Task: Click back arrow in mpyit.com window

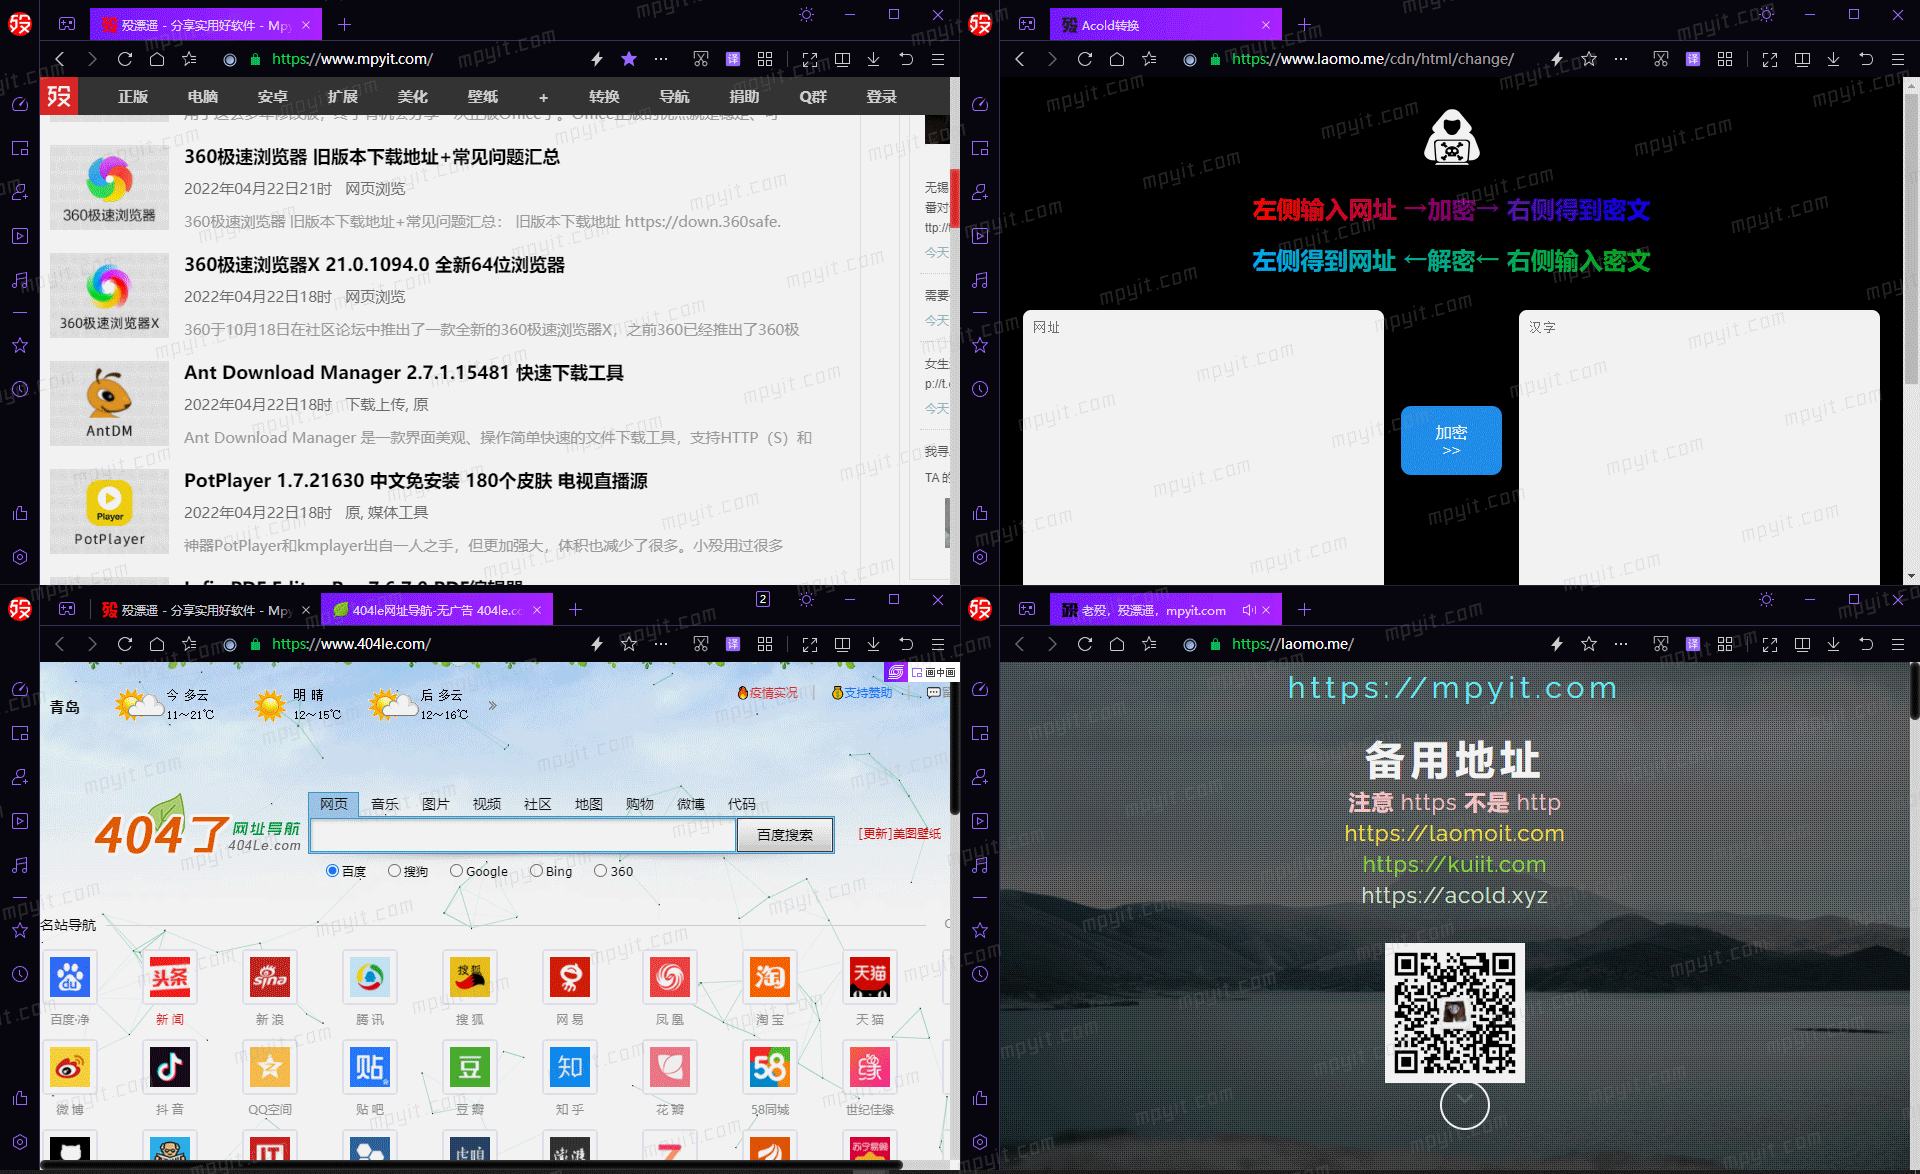Action: 60,59
